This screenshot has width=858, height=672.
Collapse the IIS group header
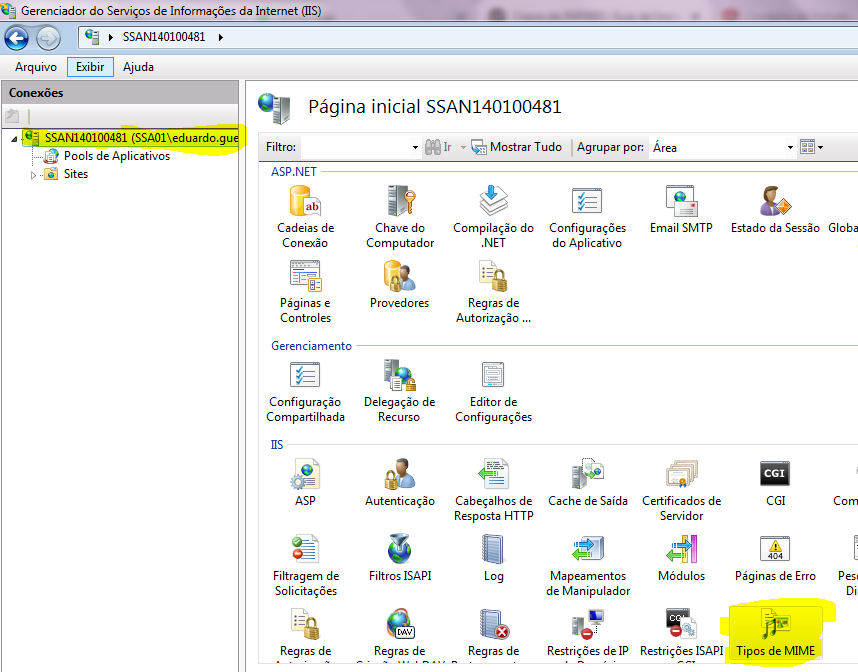pos(277,445)
